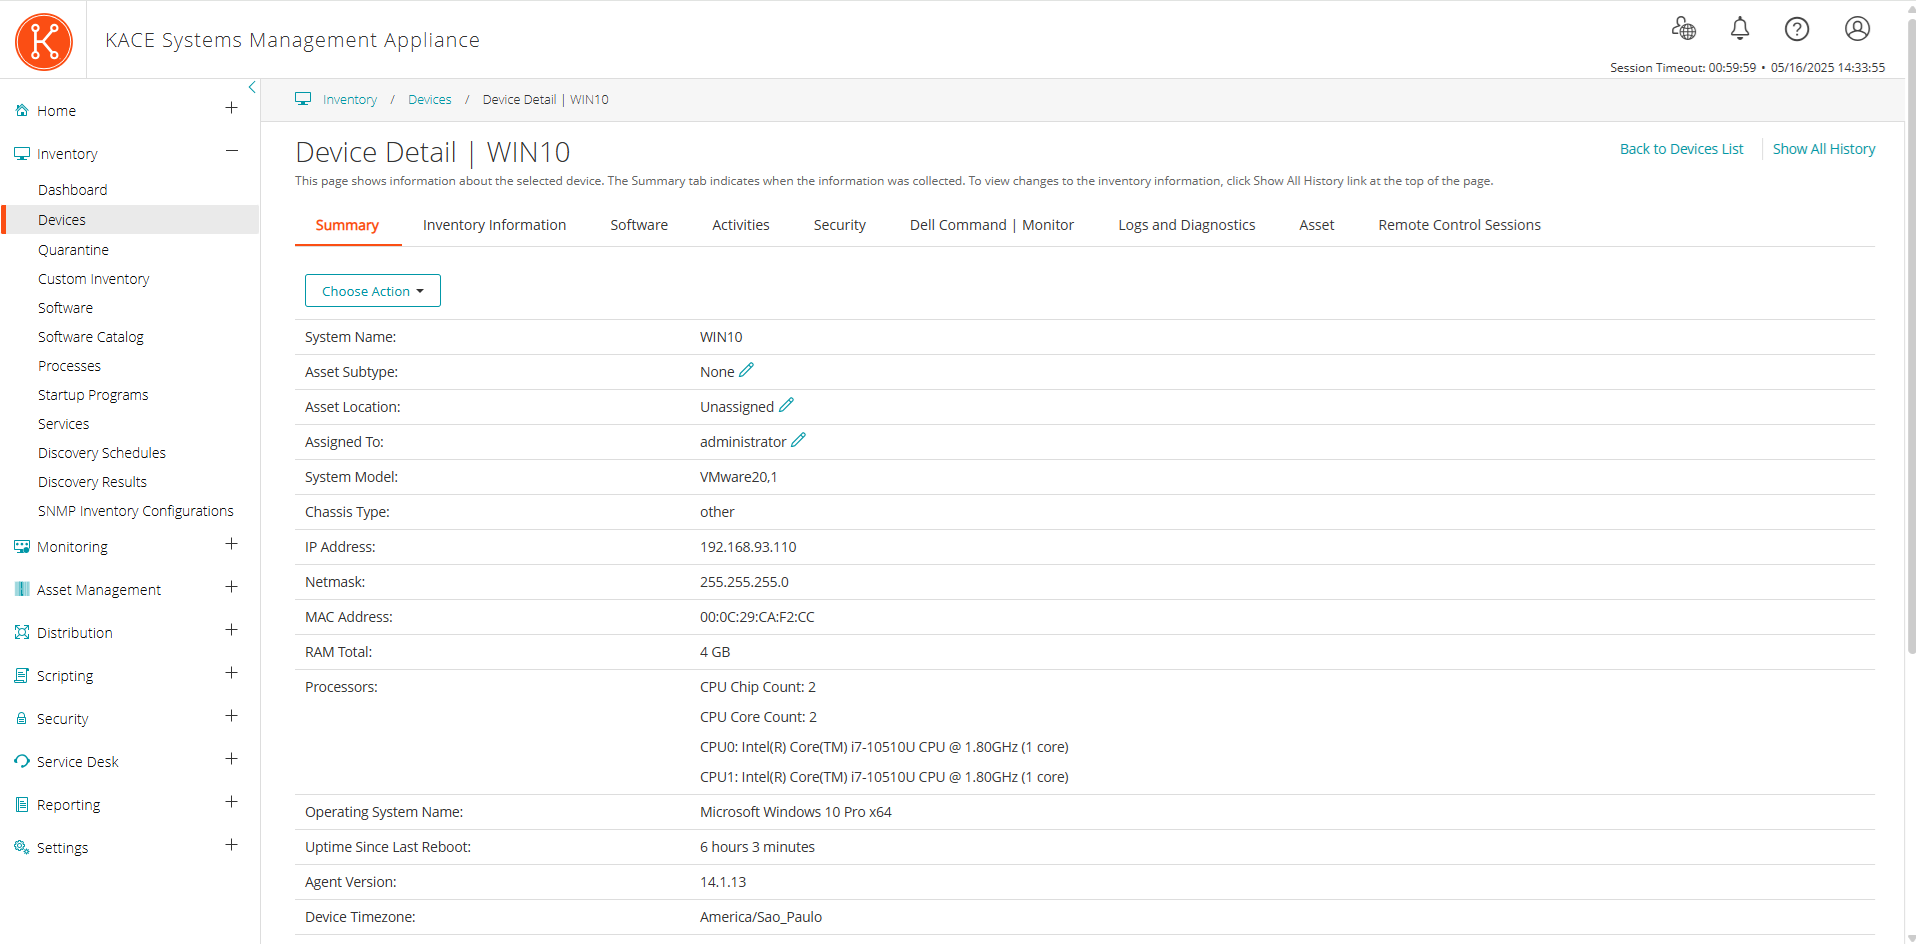
Task: Expand the Reporting menu section
Action: (231, 802)
